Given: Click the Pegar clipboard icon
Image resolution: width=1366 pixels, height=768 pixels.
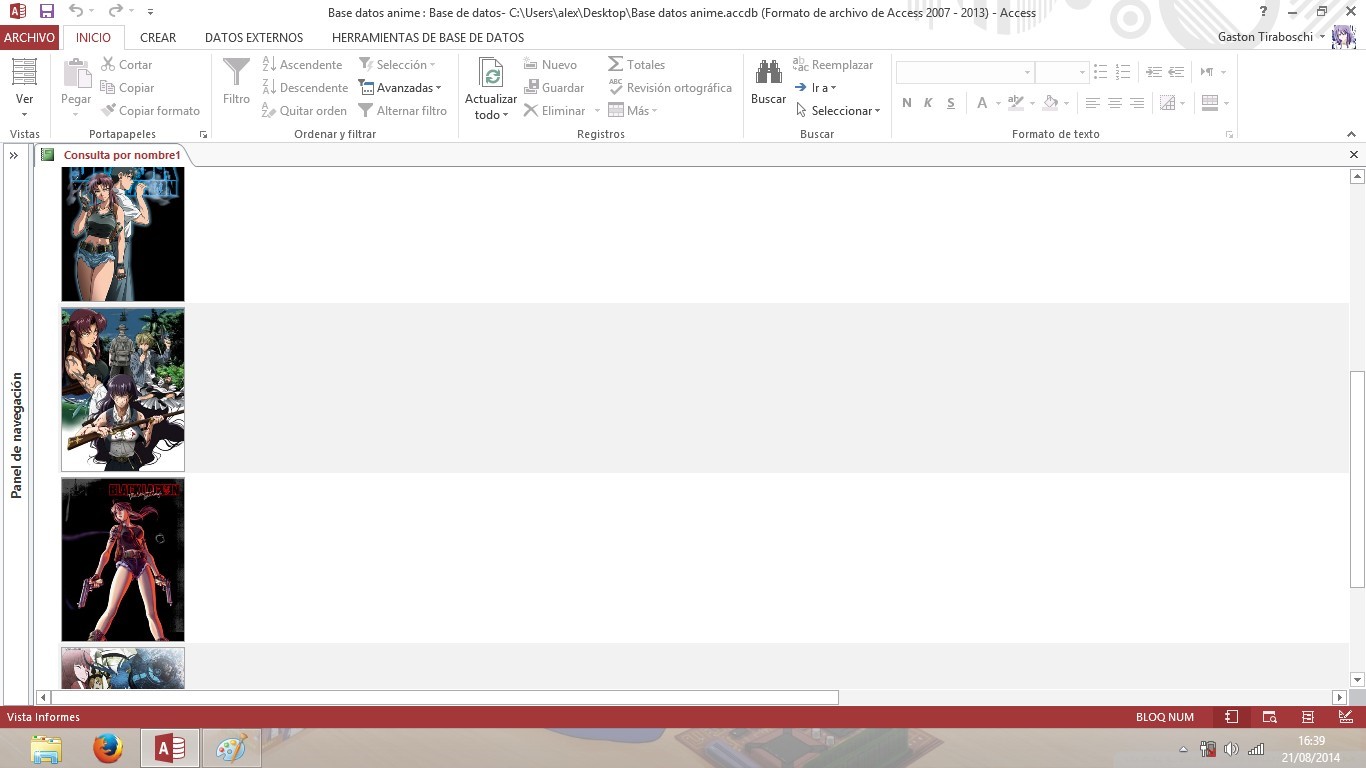Looking at the screenshot, I should 76,73.
